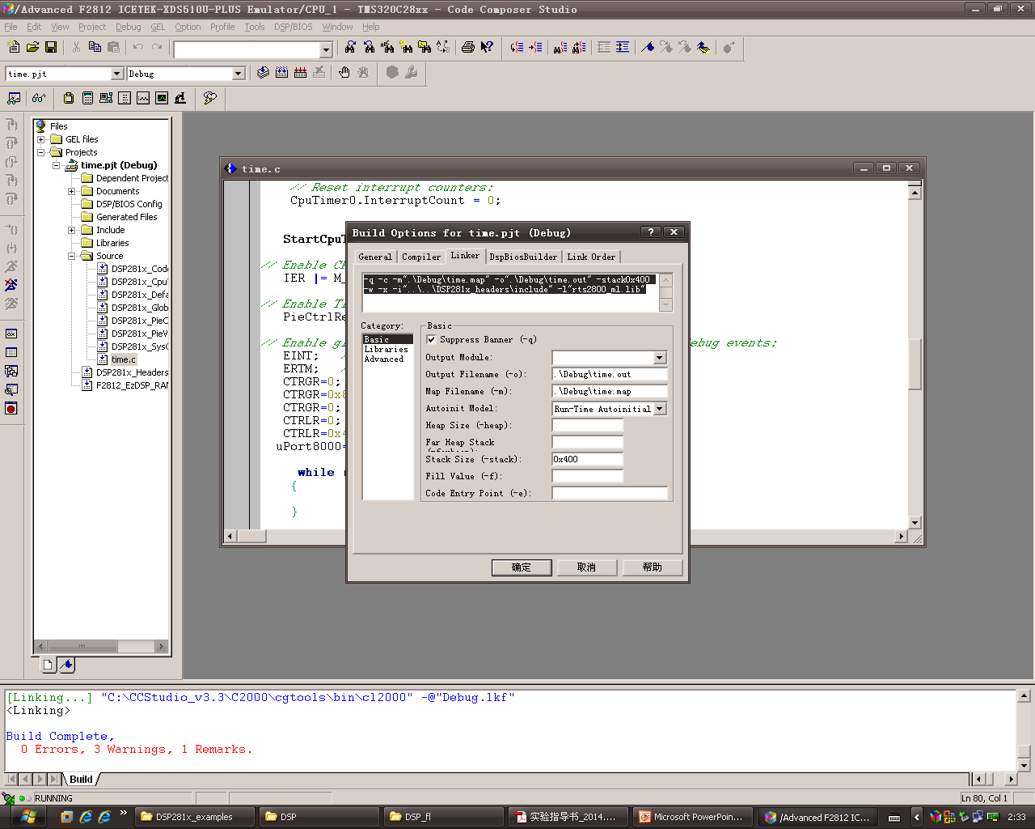
Task: Click the Output Filename (-o) field
Action: point(609,374)
